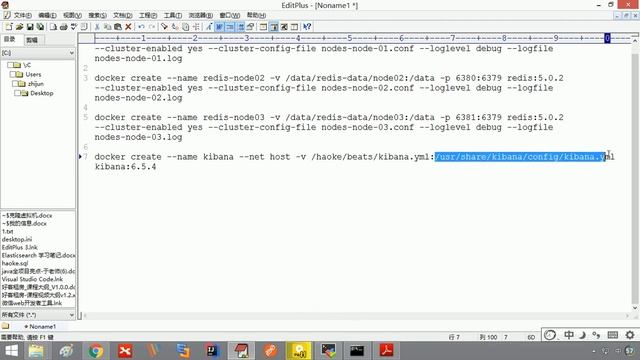
Task: Select EditPlus 3.lnk in the file list
Action: click(20, 247)
